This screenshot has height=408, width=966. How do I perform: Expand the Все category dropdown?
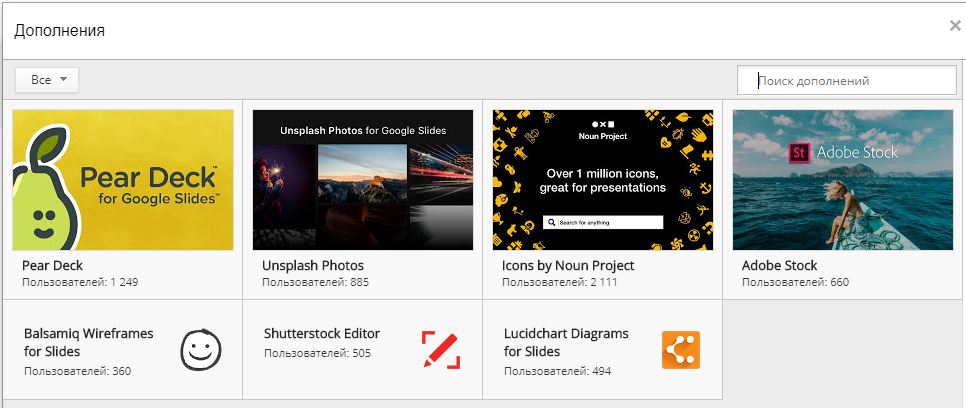[47, 80]
